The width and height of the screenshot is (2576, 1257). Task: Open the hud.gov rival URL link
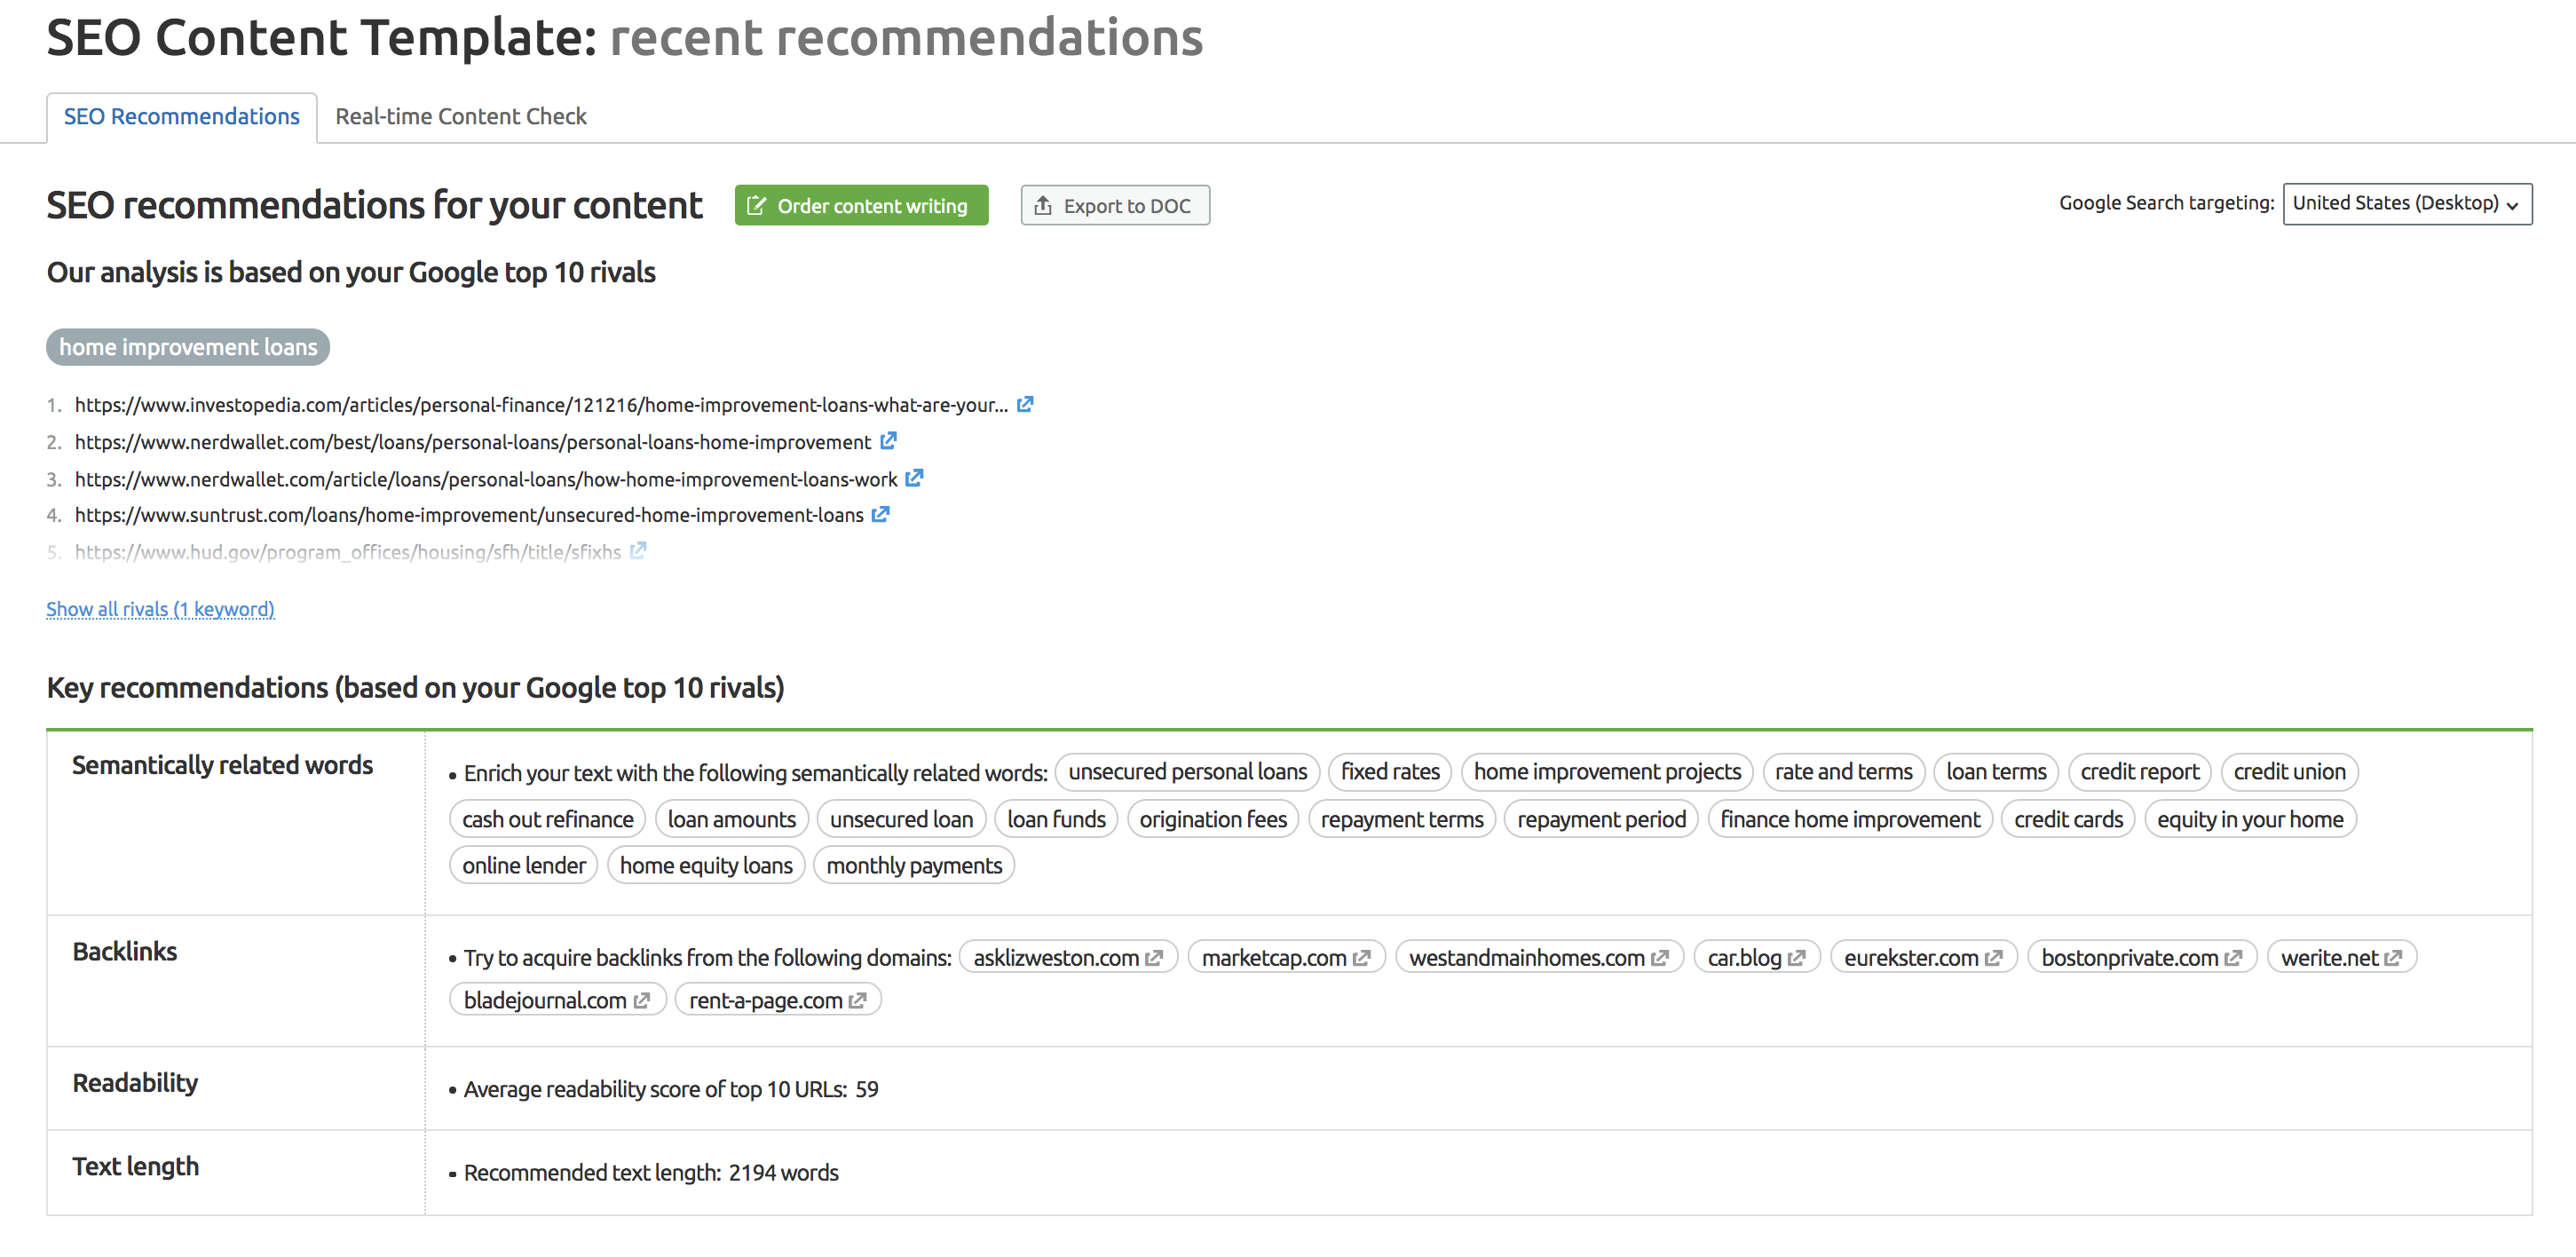(x=348, y=552)
